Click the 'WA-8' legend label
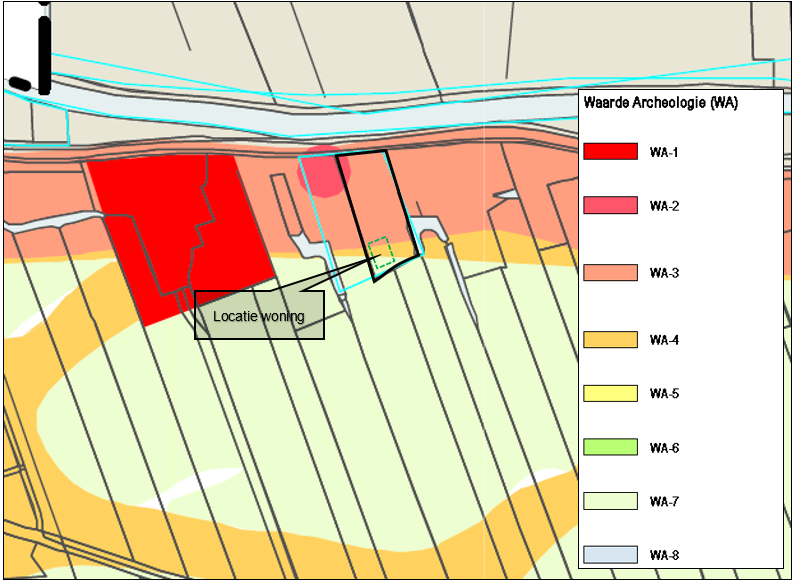The image size is (796, 584). [x=664, y=556]
